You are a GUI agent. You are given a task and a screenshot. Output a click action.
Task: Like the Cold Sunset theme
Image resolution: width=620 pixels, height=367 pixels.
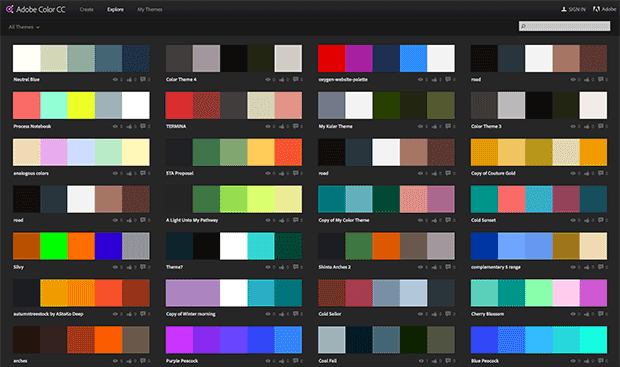point(586,220)
